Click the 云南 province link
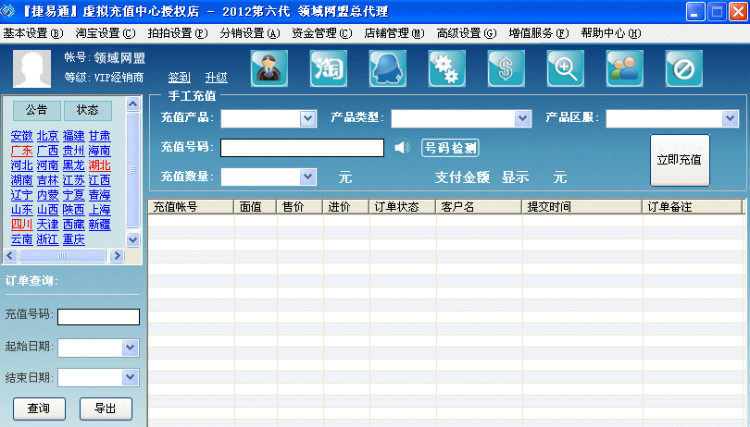Screen dimensions: 750x427 (22, 239)
